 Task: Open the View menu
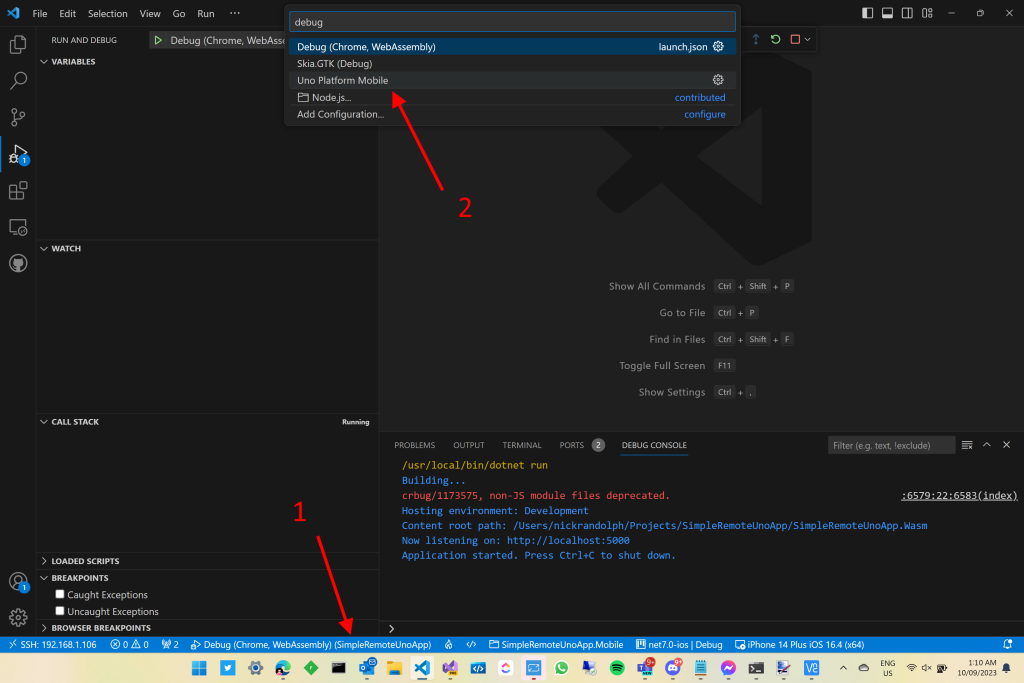[x=150, y=13]
